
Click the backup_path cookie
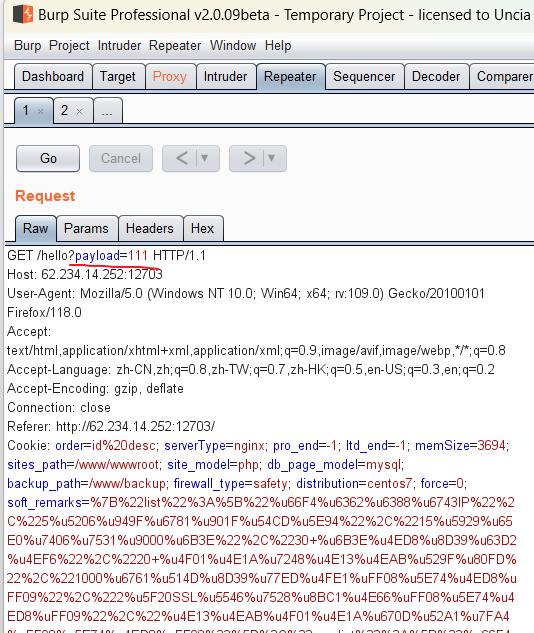point(86,484)
